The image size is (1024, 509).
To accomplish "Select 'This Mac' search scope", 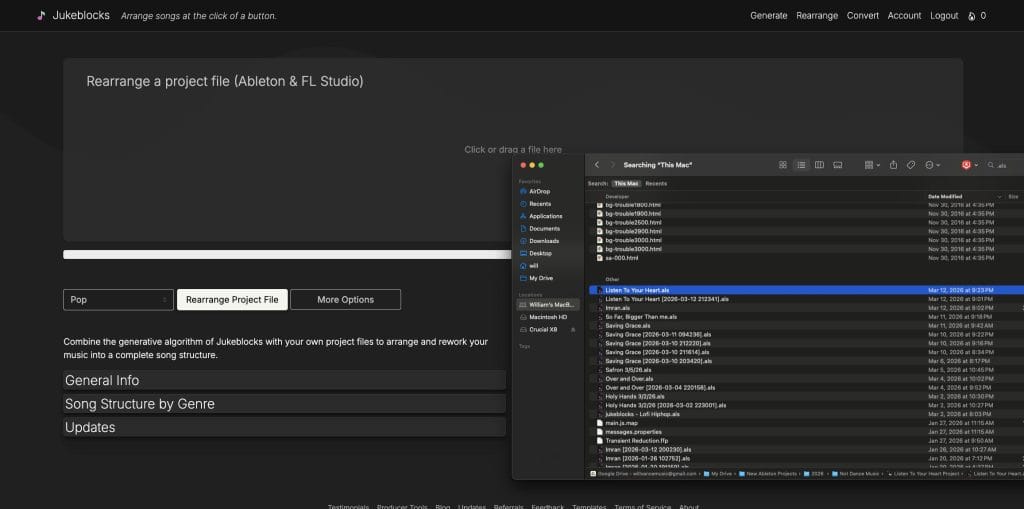I will tap(626, 184).
